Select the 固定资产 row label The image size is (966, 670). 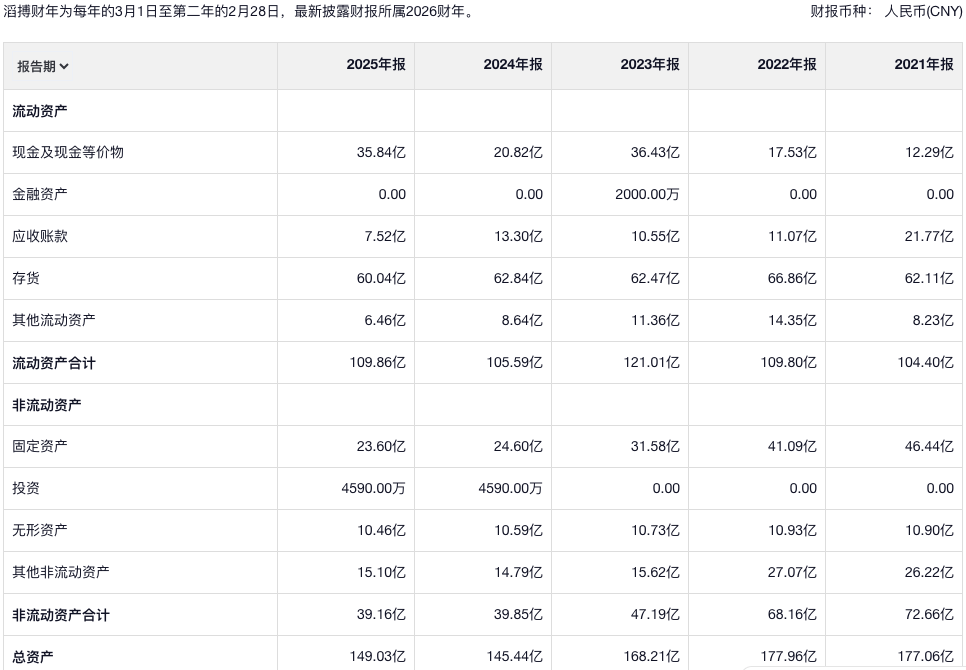[x=40, y=447]
